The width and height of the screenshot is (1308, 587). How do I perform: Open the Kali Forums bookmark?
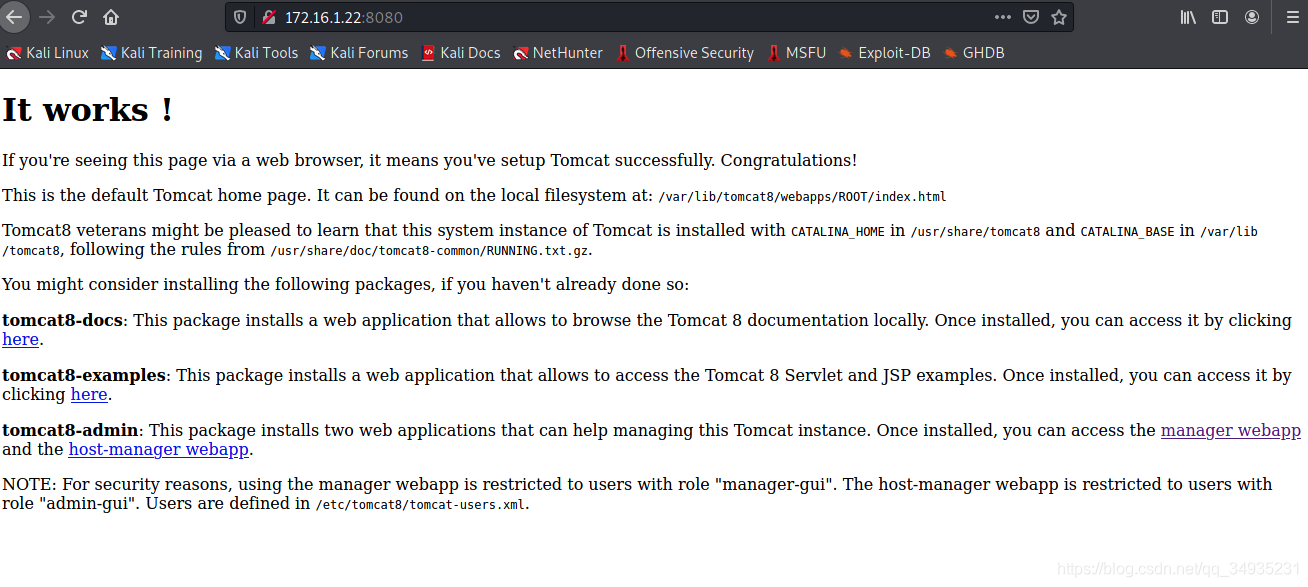click(359, 53)
